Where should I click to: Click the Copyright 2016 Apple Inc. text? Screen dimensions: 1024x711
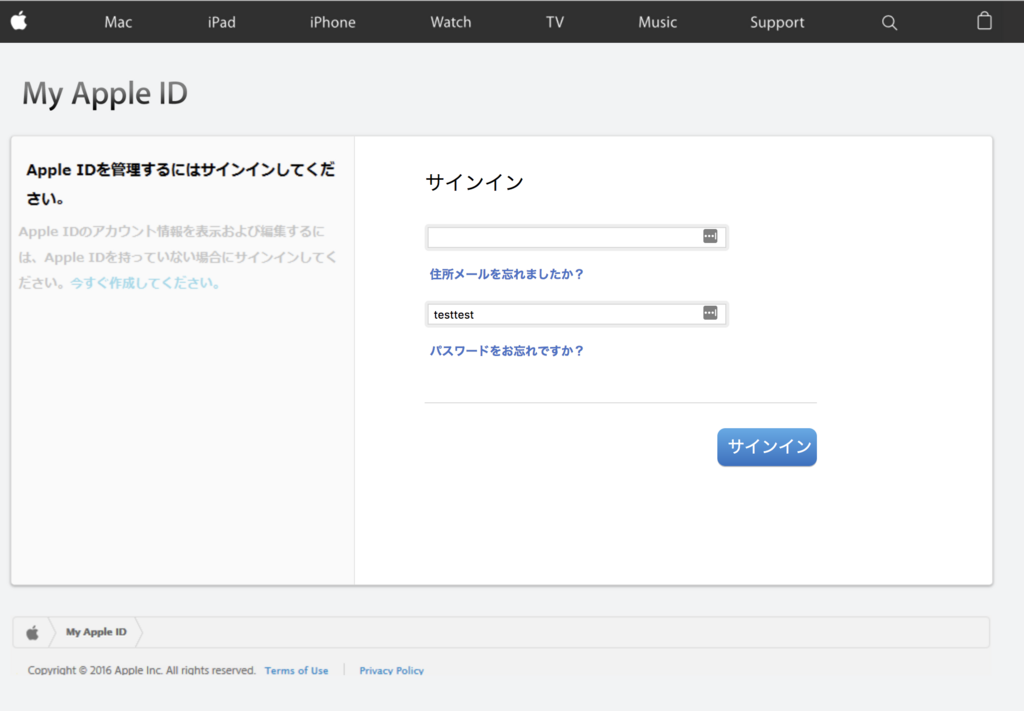142,671
